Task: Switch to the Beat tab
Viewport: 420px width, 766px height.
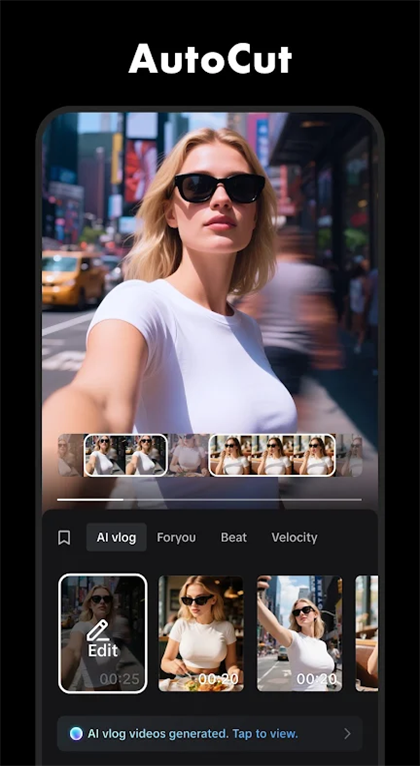Action: tap(233, 537)
